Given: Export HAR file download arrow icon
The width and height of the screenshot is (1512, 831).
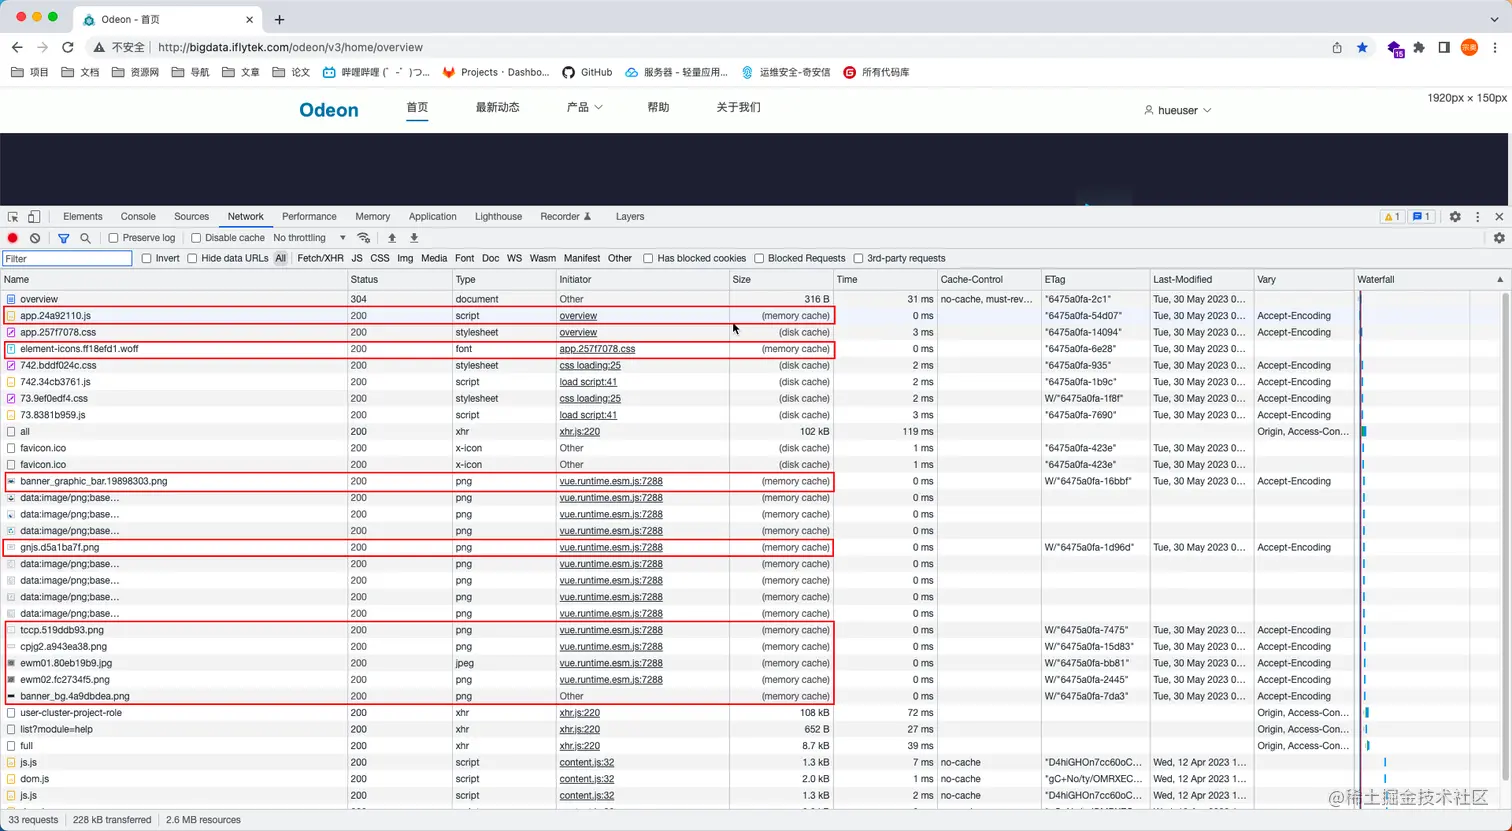Looking at the screenshot, I should tap(414, 238).
